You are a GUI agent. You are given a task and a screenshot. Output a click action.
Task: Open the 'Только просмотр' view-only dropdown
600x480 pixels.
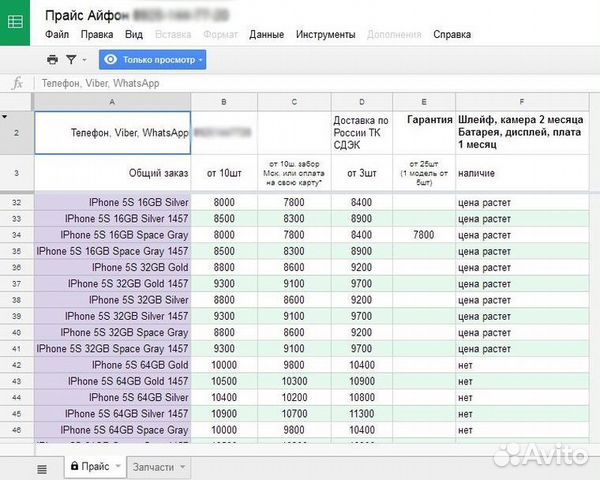coord(152,60)
